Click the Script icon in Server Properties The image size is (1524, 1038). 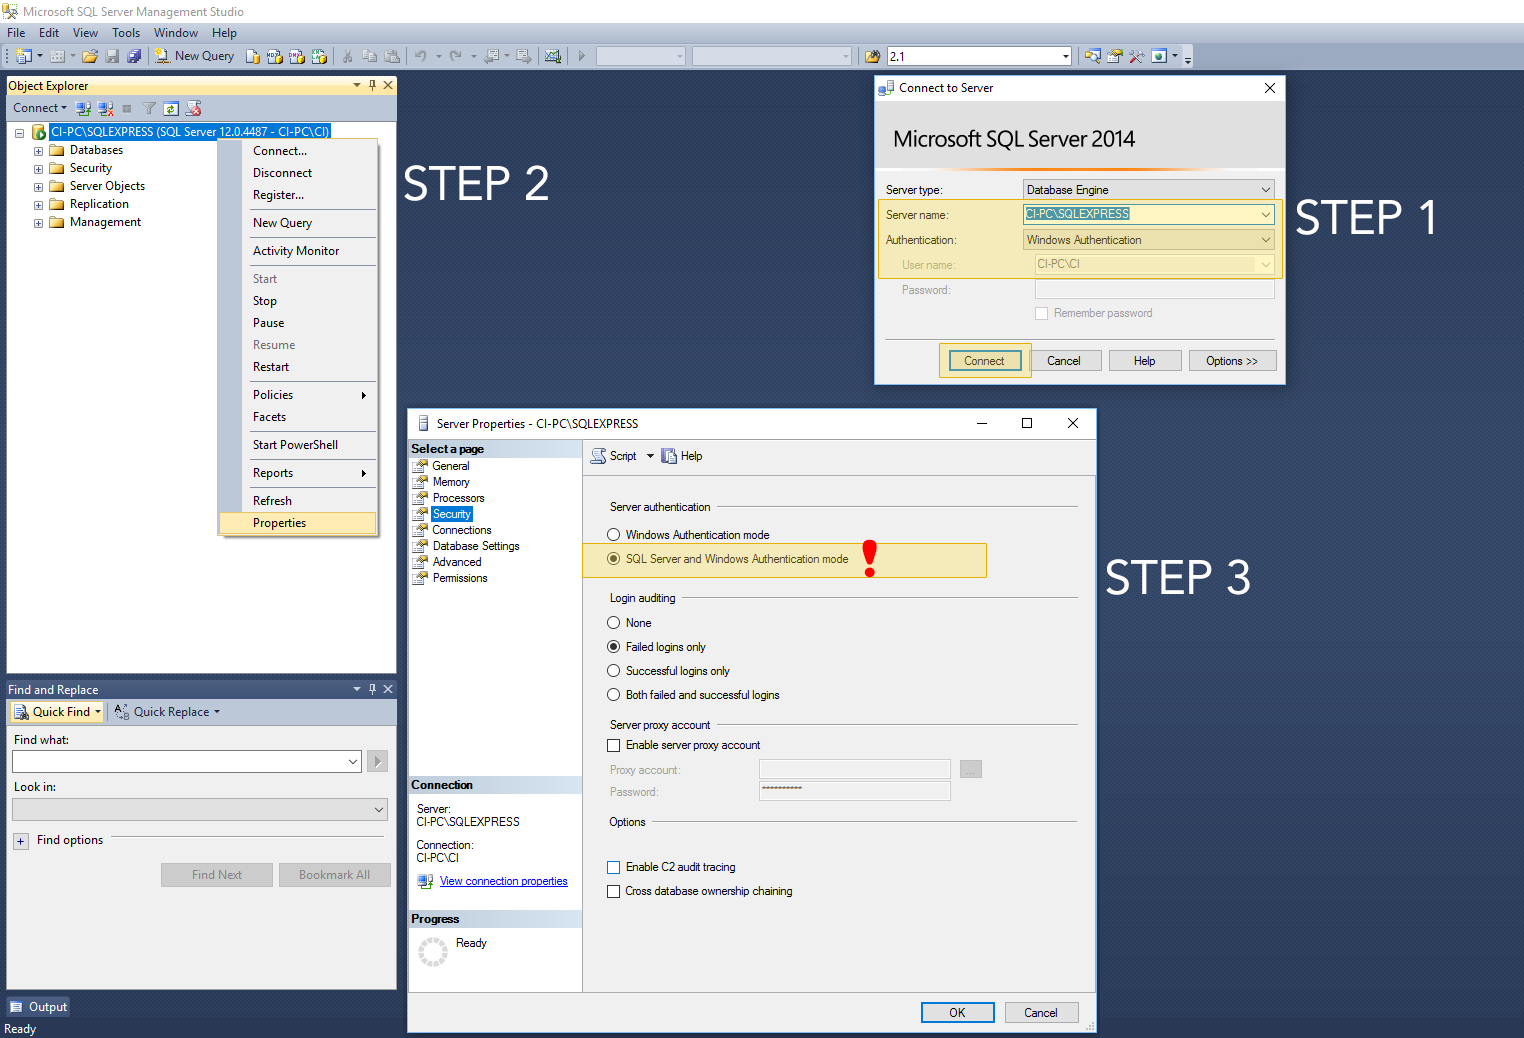(x=599, y=456)
